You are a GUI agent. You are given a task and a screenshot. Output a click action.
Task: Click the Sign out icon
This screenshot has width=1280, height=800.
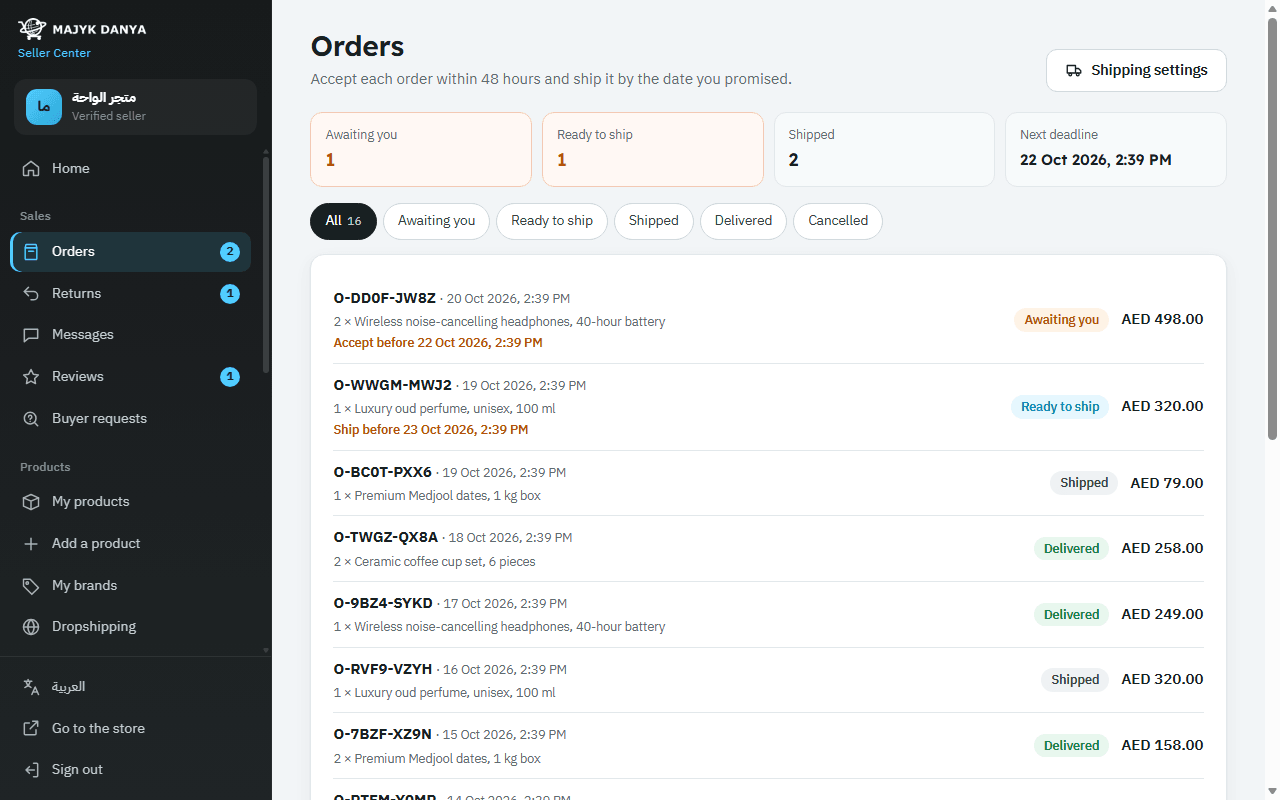[32, 770]
